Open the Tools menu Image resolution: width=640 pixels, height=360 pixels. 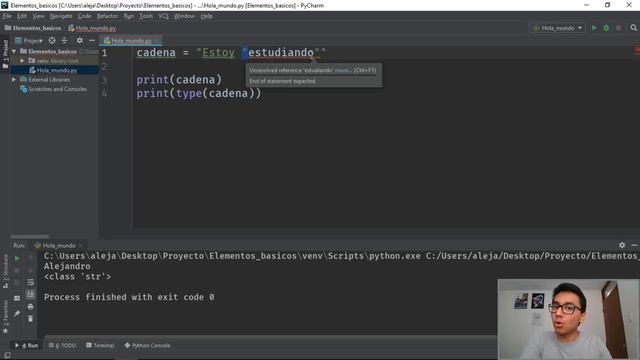point(146,16)
